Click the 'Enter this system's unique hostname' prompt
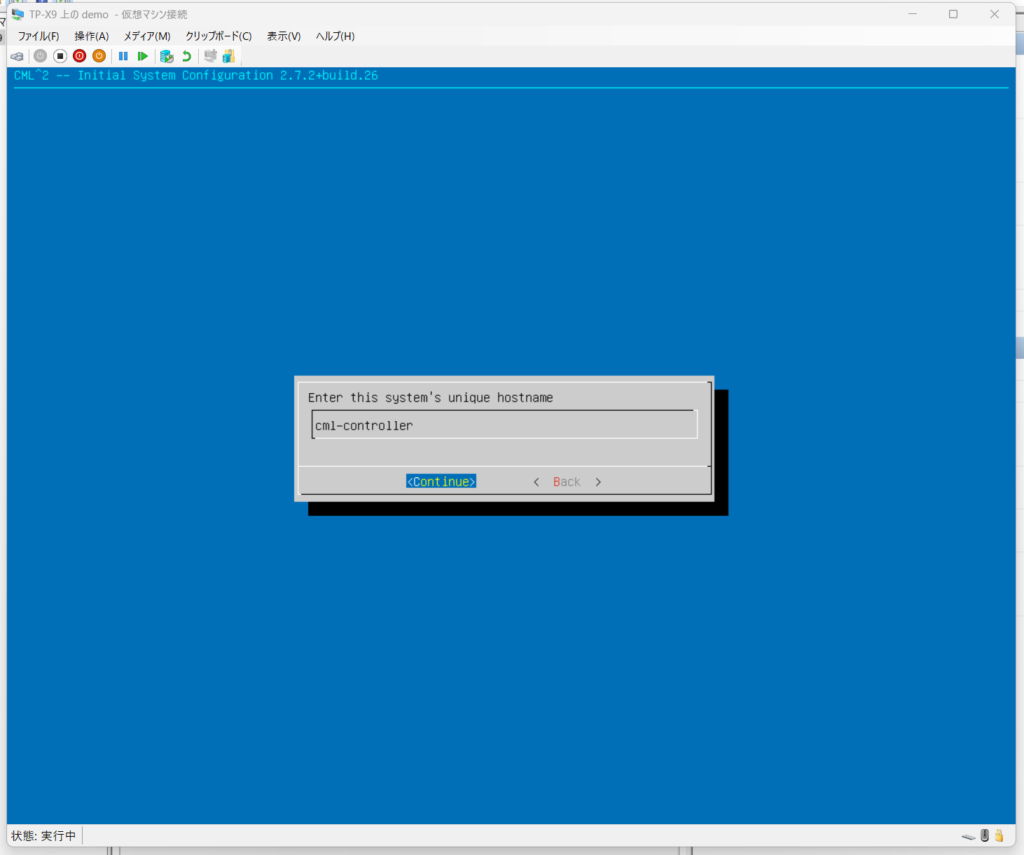 coord(430,397)
